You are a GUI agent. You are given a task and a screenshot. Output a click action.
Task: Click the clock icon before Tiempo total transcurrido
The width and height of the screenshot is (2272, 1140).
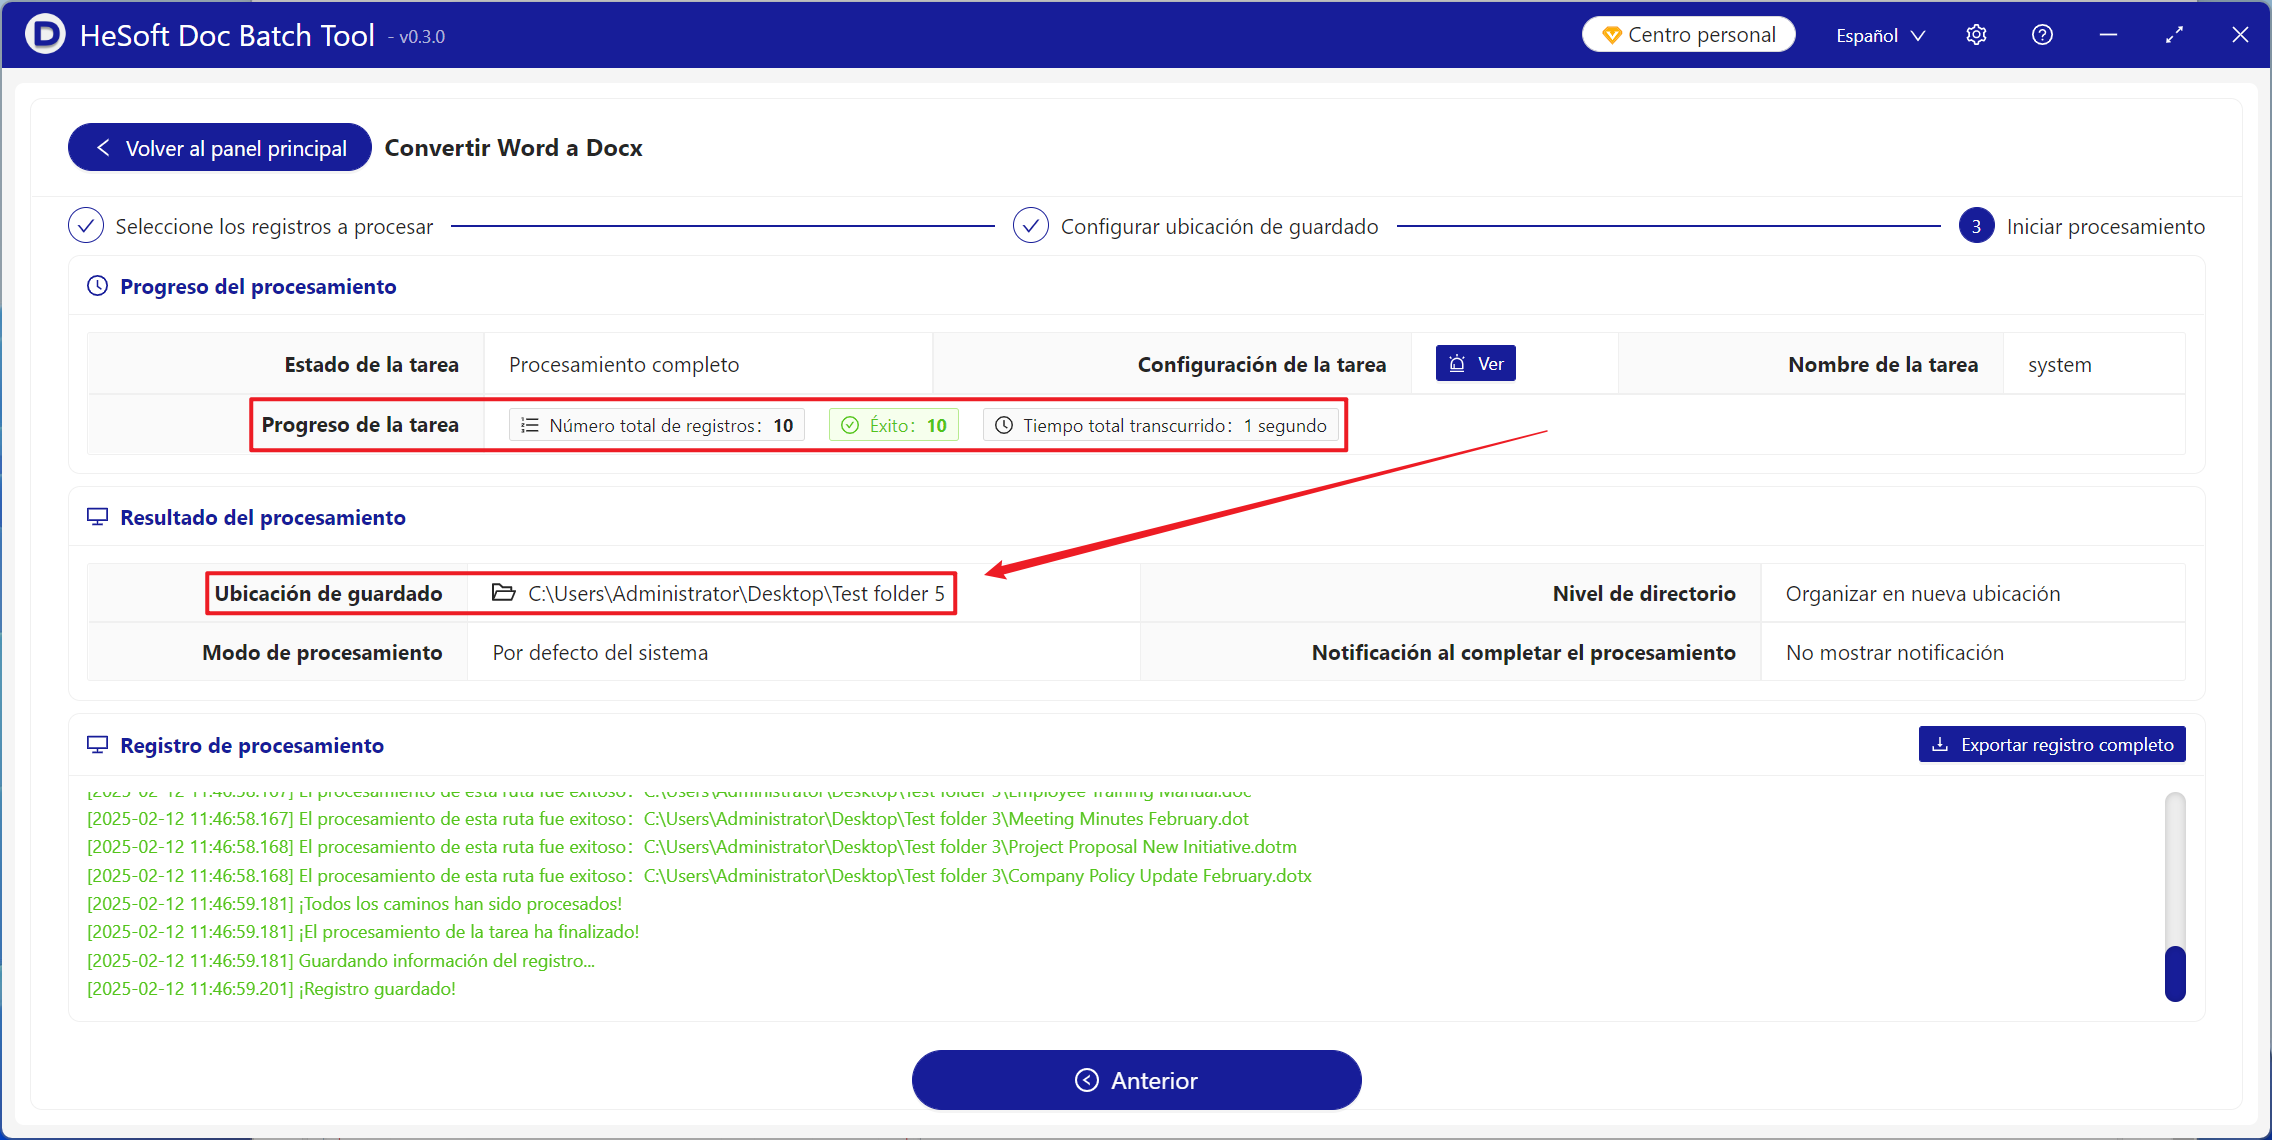(x=1004, y=425)
